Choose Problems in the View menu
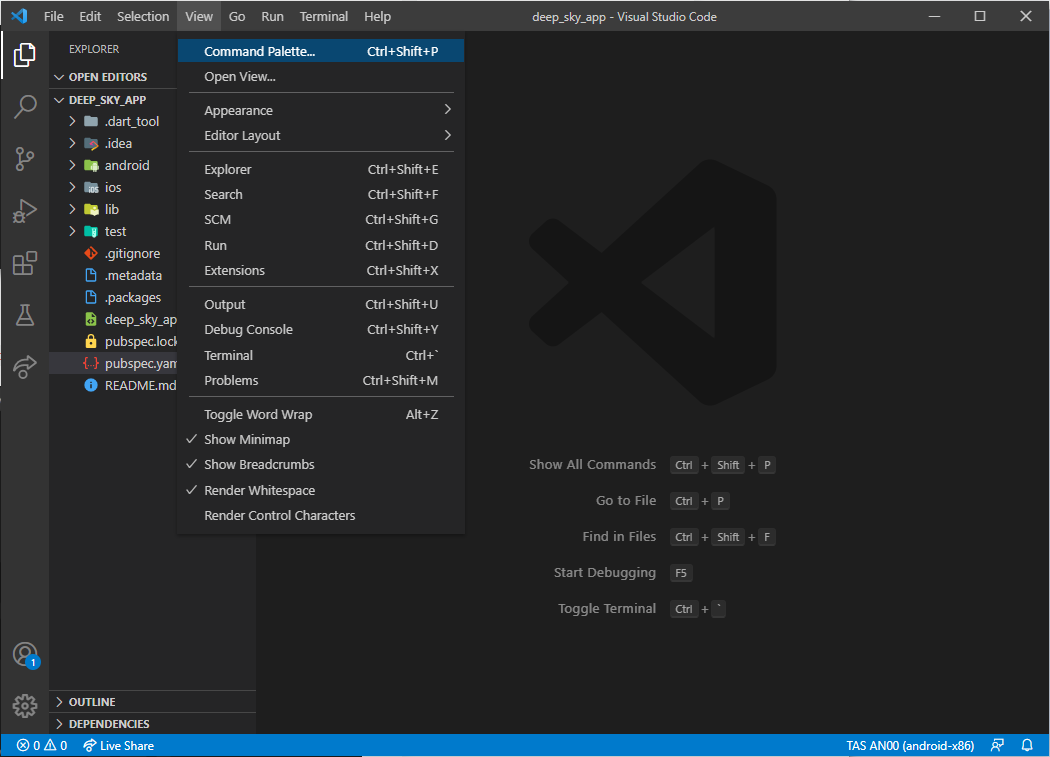This screenshot has width=1050, height=757. tap(321, 381)
